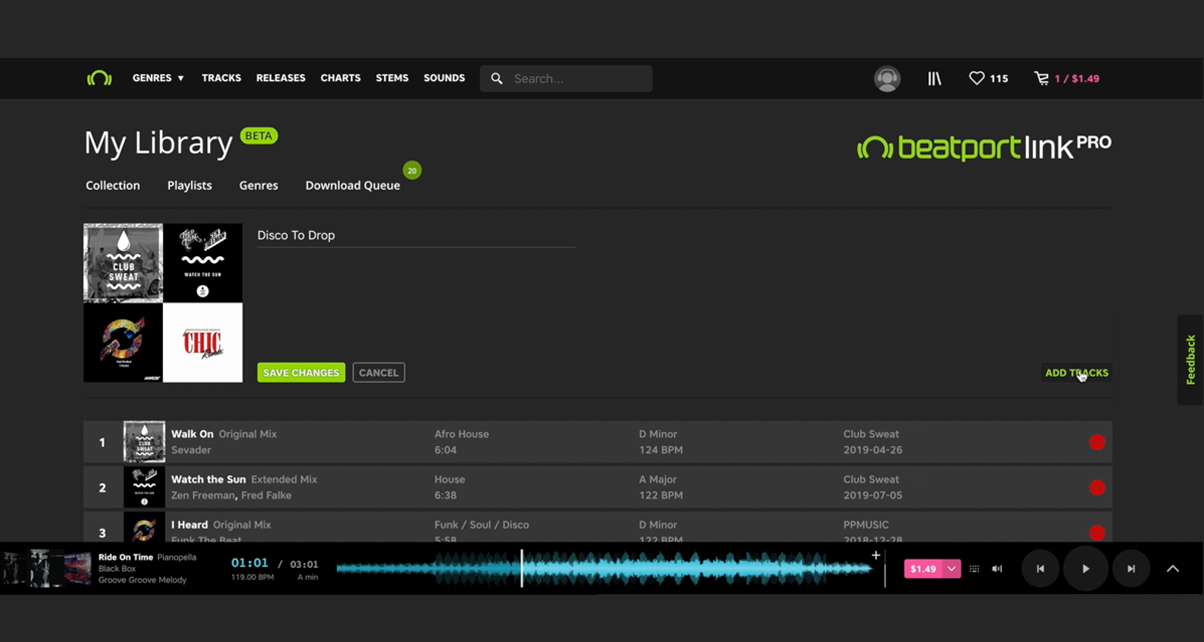1204x642 pixels.
Task: Skip to previous track in player
Action: point(1040,569)
